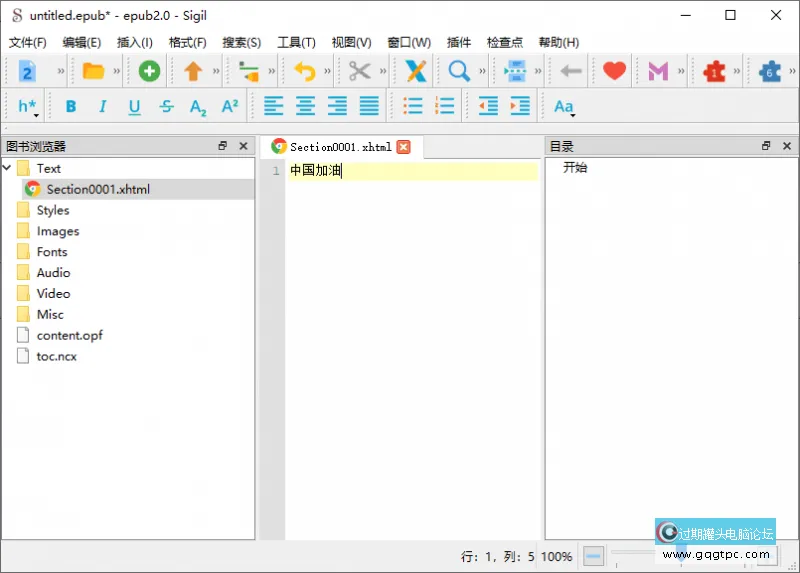Open the 工具(T) menu
Screen dimensions: 800x573
click(x=296, y=42)
